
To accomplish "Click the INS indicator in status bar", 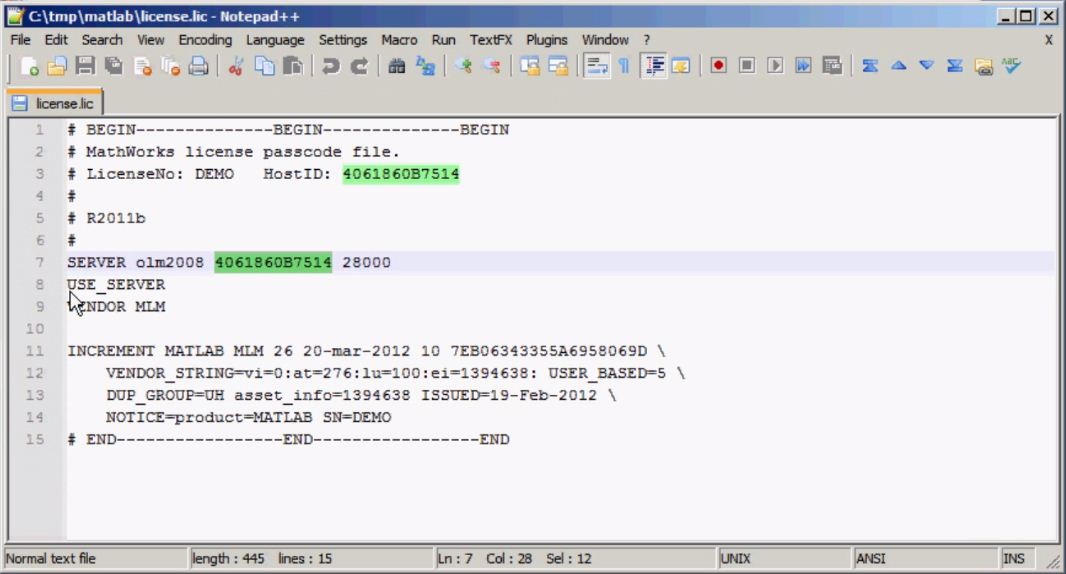I will (1013, 559).
